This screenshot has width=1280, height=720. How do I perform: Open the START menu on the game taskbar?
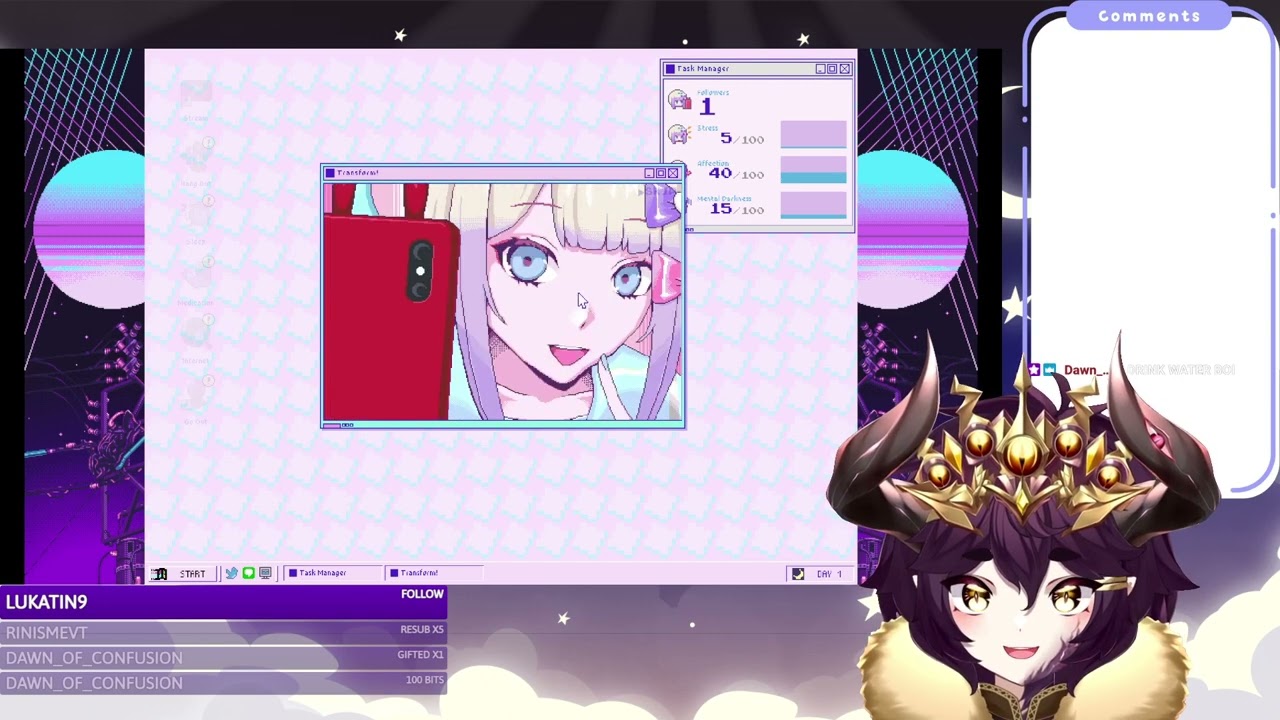[181, 574]
